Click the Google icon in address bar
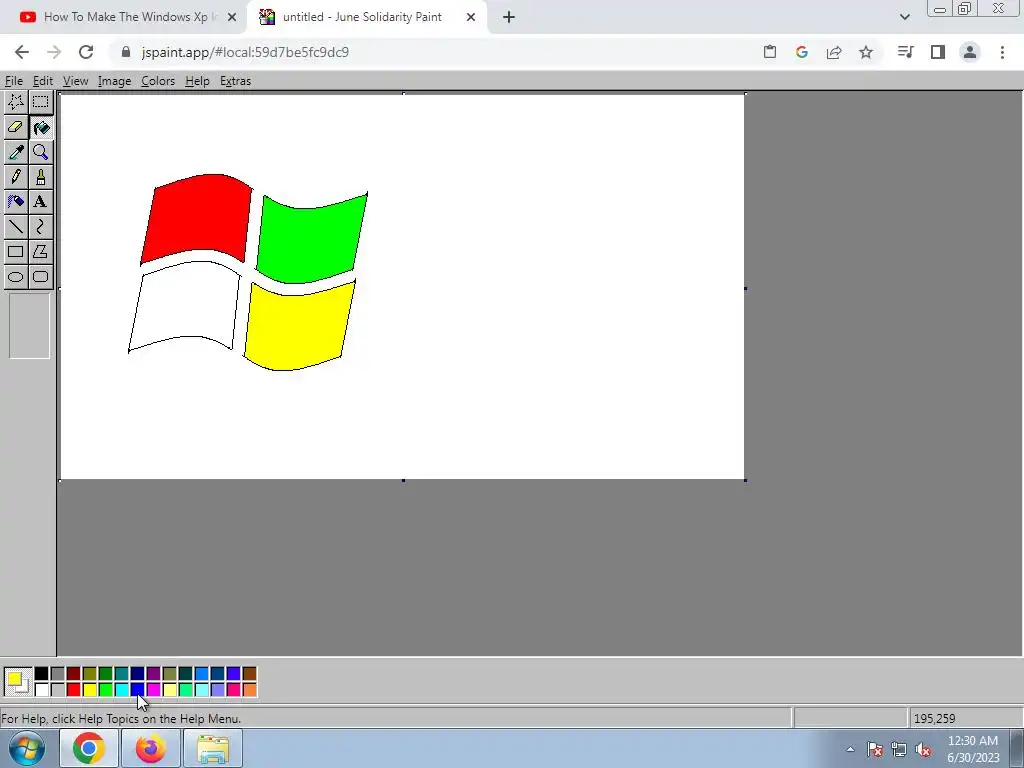The height and width of the screenshot is (768, 1024). 802,52
